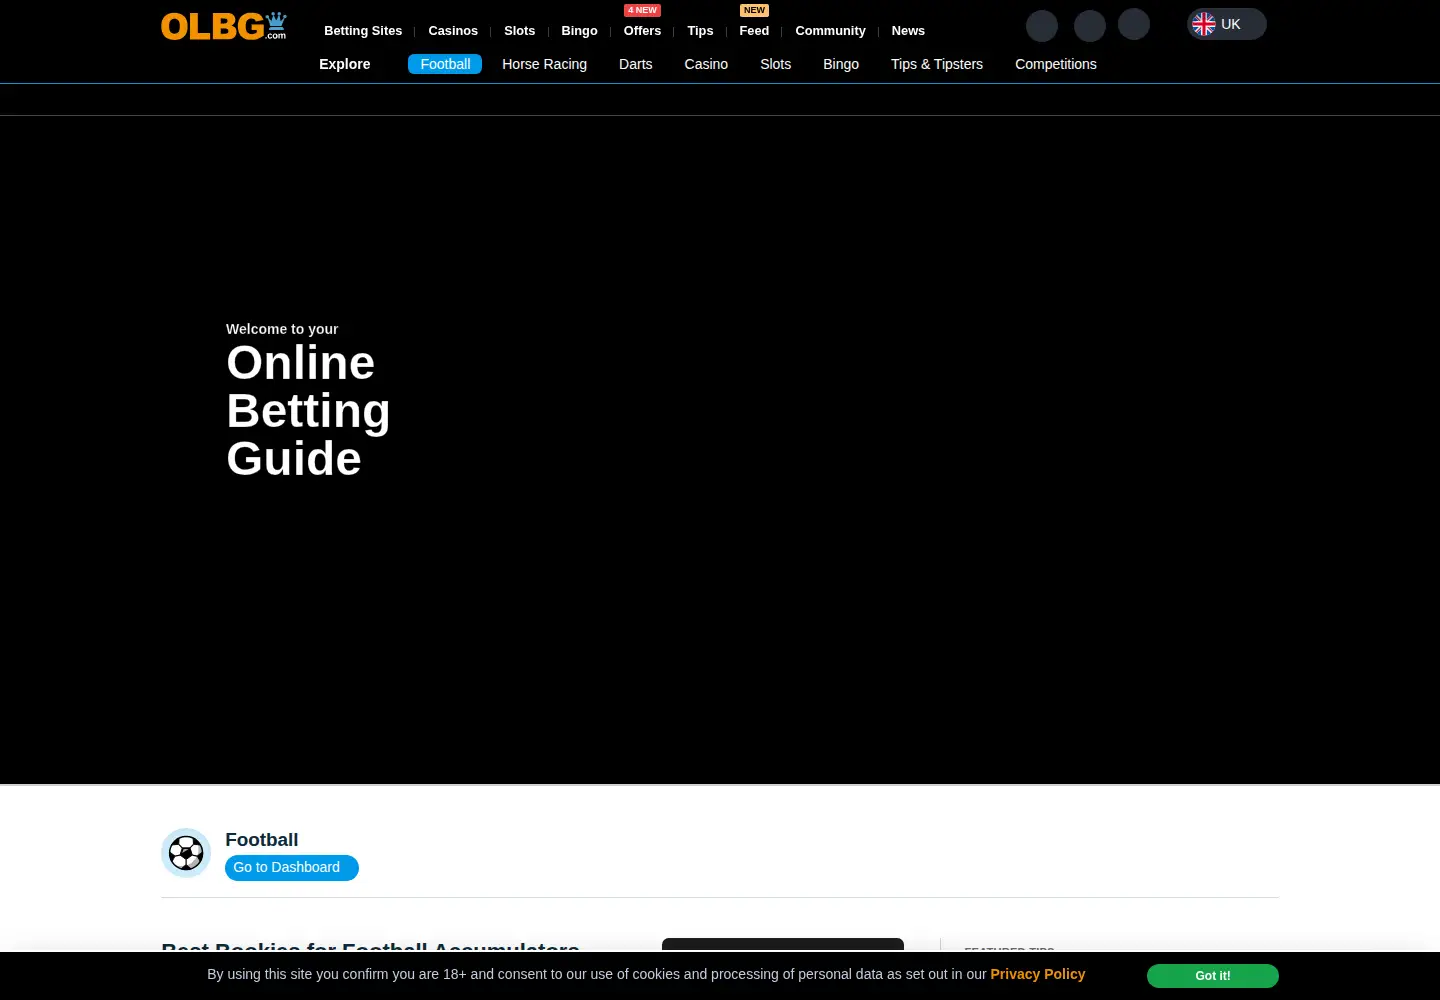Click the second round header icon button
Image resolution: width=1440 pixels, height=1000 pixels.
coord(1090,25)
